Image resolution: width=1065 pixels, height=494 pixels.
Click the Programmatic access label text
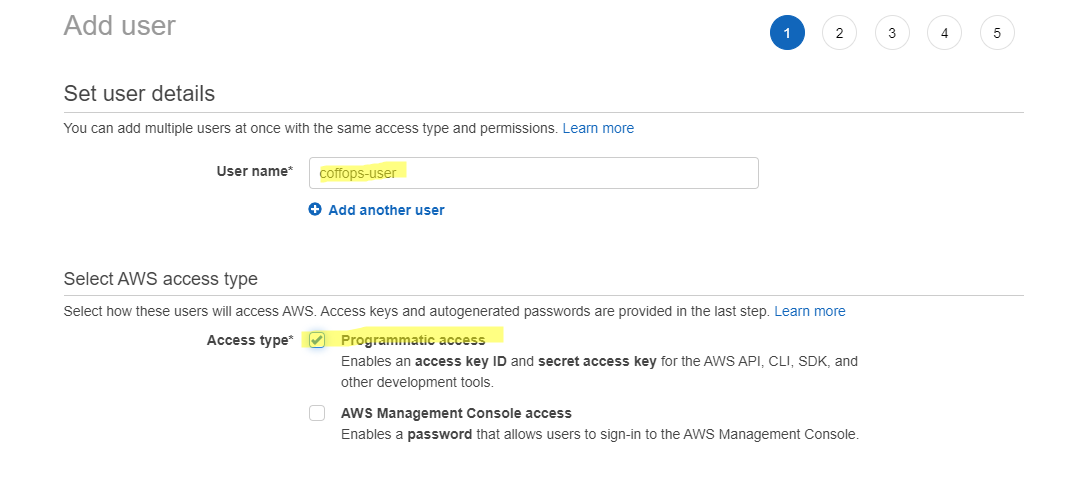coord(413,340)
